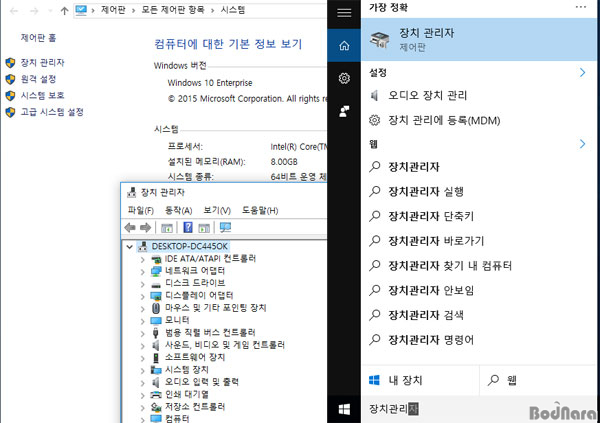The width and height of the screenshot is (600, 423).
Task: Click 모든 제어판 항목 breadcrumb in address bar
Action: [x=173, y=10]
